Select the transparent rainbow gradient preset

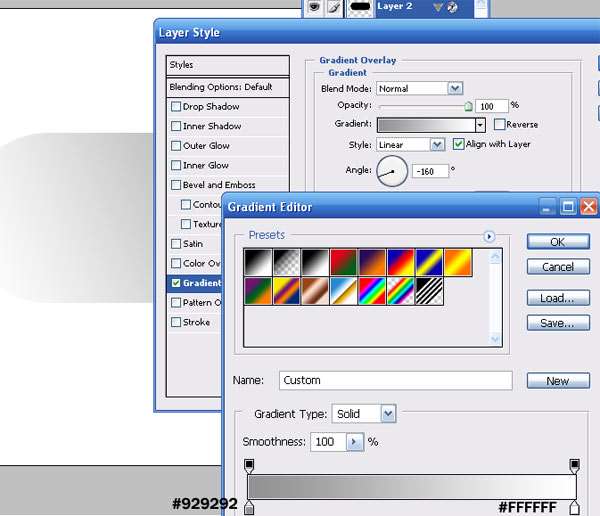(400, 291)
